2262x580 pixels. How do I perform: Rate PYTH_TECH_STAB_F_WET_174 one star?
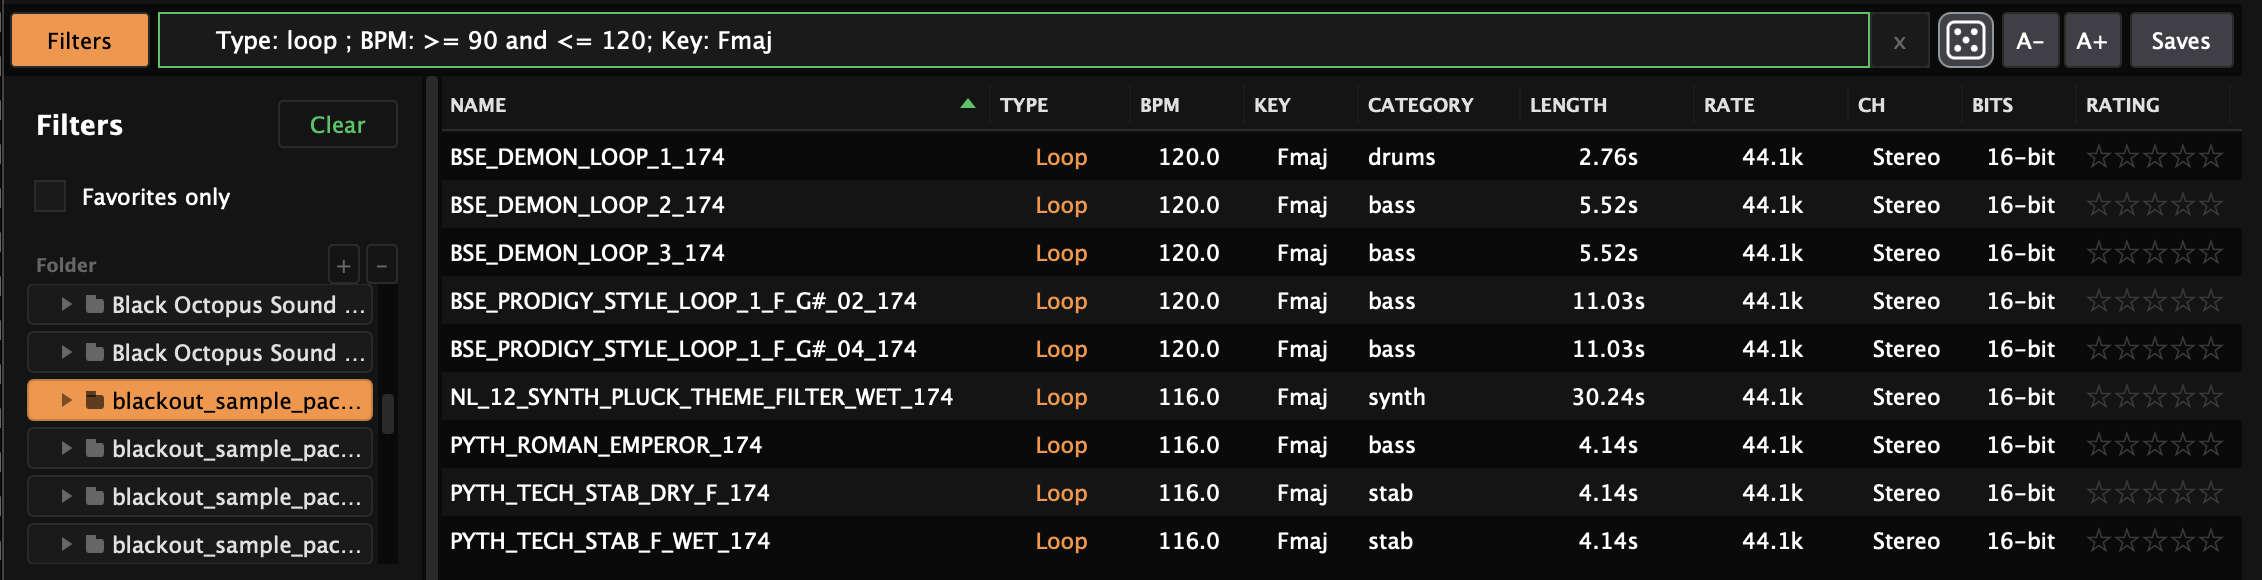coord(2099,541)
